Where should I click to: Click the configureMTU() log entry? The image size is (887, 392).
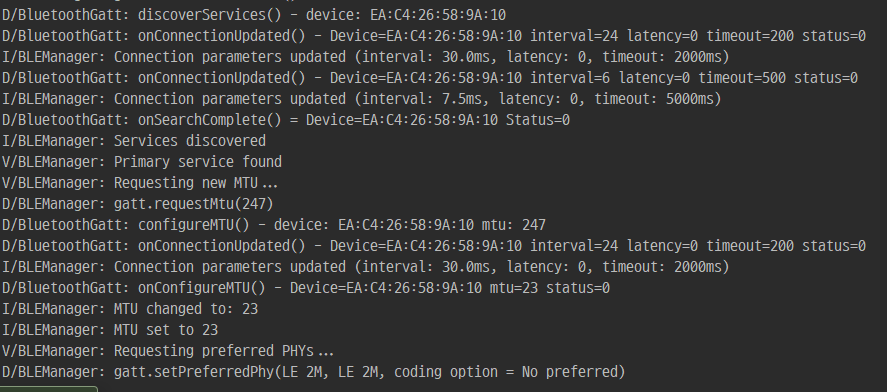274,225
